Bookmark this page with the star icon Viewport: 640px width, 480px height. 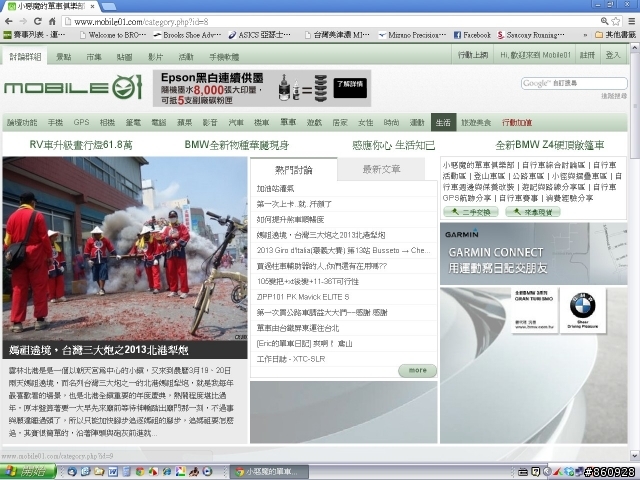[x=616, y=21]
